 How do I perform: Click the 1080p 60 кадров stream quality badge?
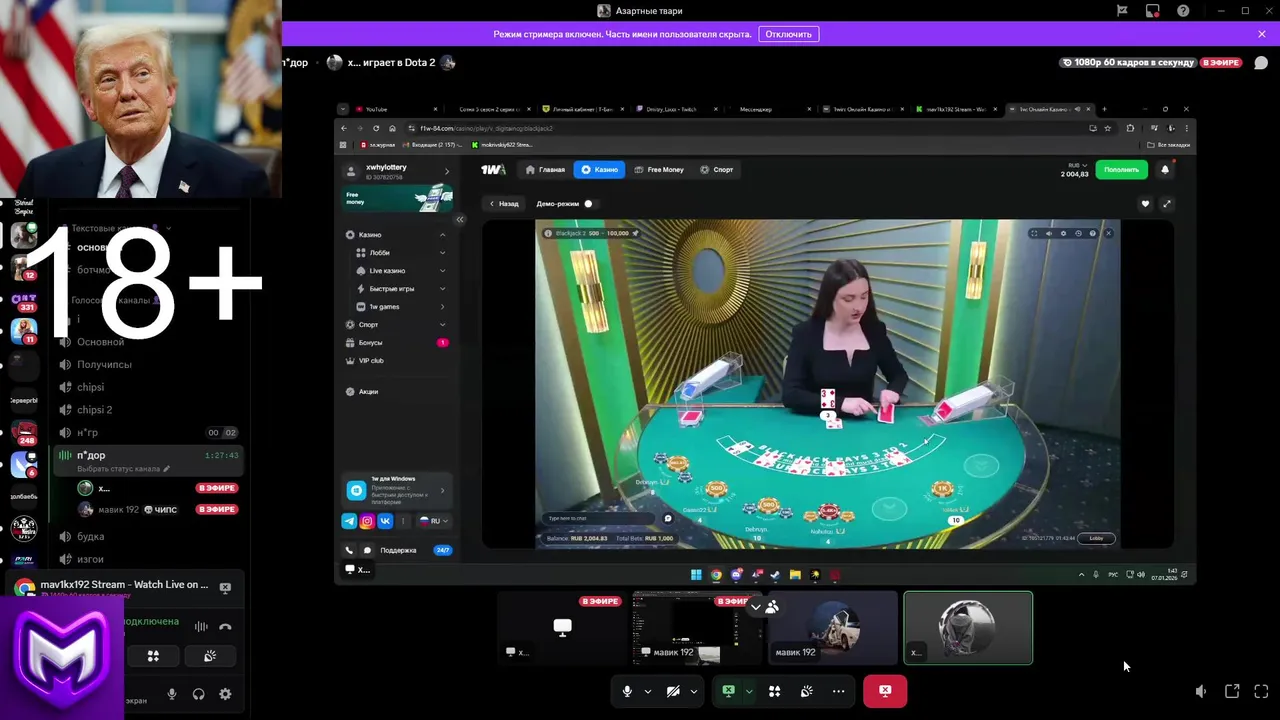[1128, 63]
